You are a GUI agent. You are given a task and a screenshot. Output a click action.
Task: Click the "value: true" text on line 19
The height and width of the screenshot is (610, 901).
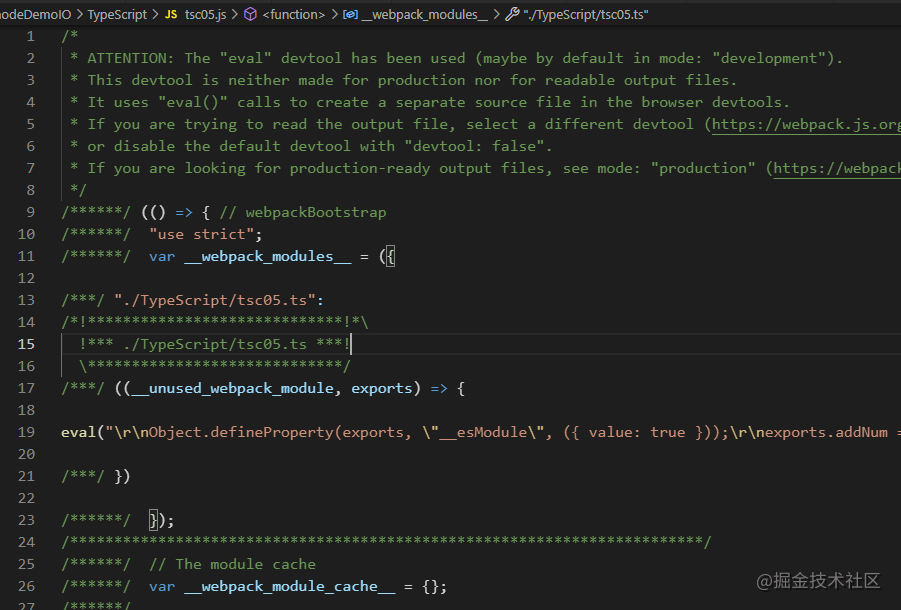[x=637, y=432]
